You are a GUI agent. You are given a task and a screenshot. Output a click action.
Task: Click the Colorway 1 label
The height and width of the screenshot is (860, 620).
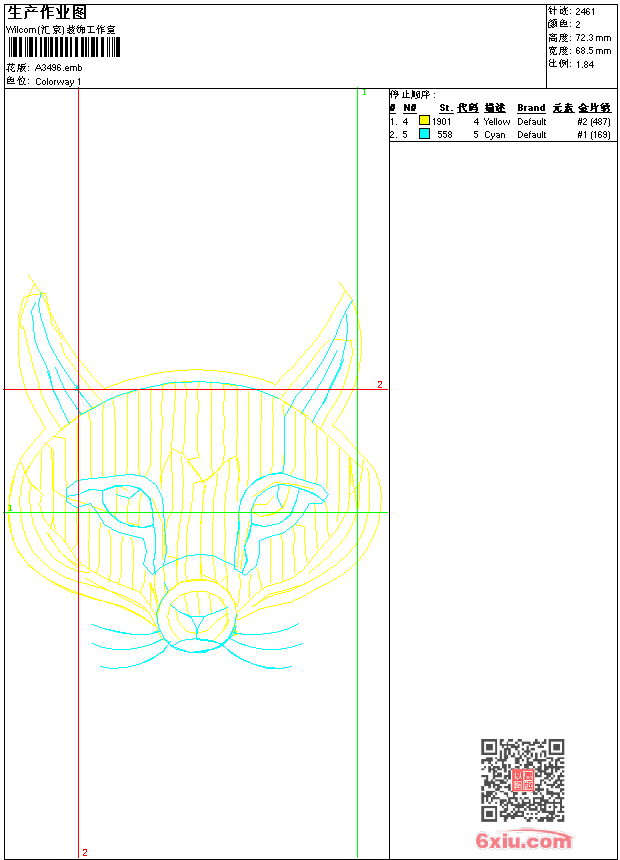click(58, 81)
